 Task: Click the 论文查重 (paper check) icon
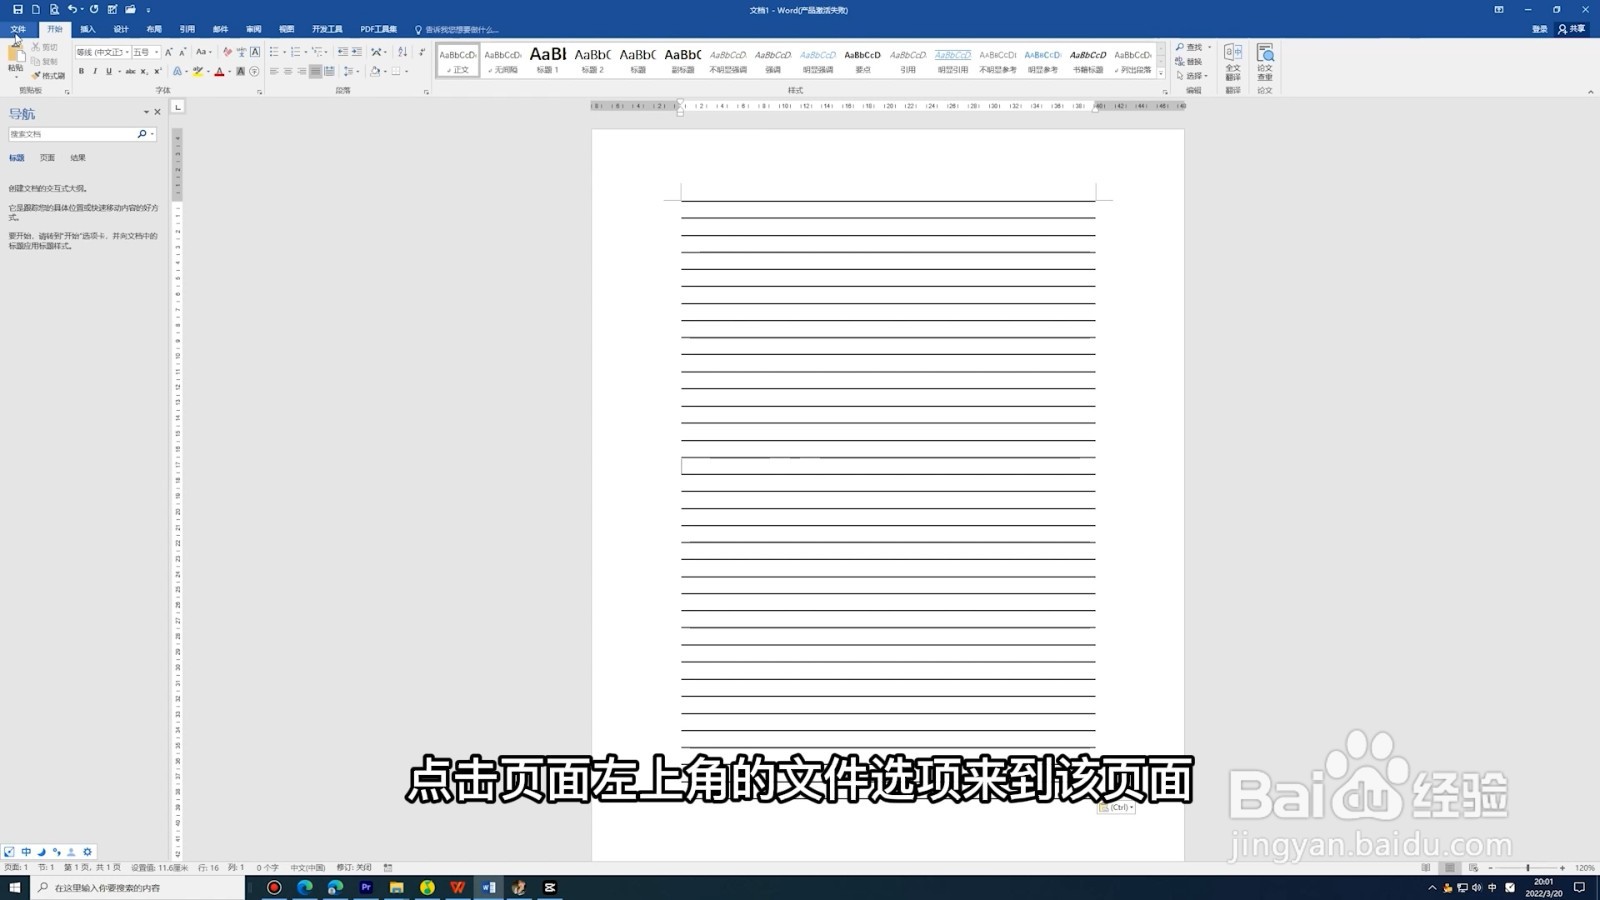tap(1265, 61)
